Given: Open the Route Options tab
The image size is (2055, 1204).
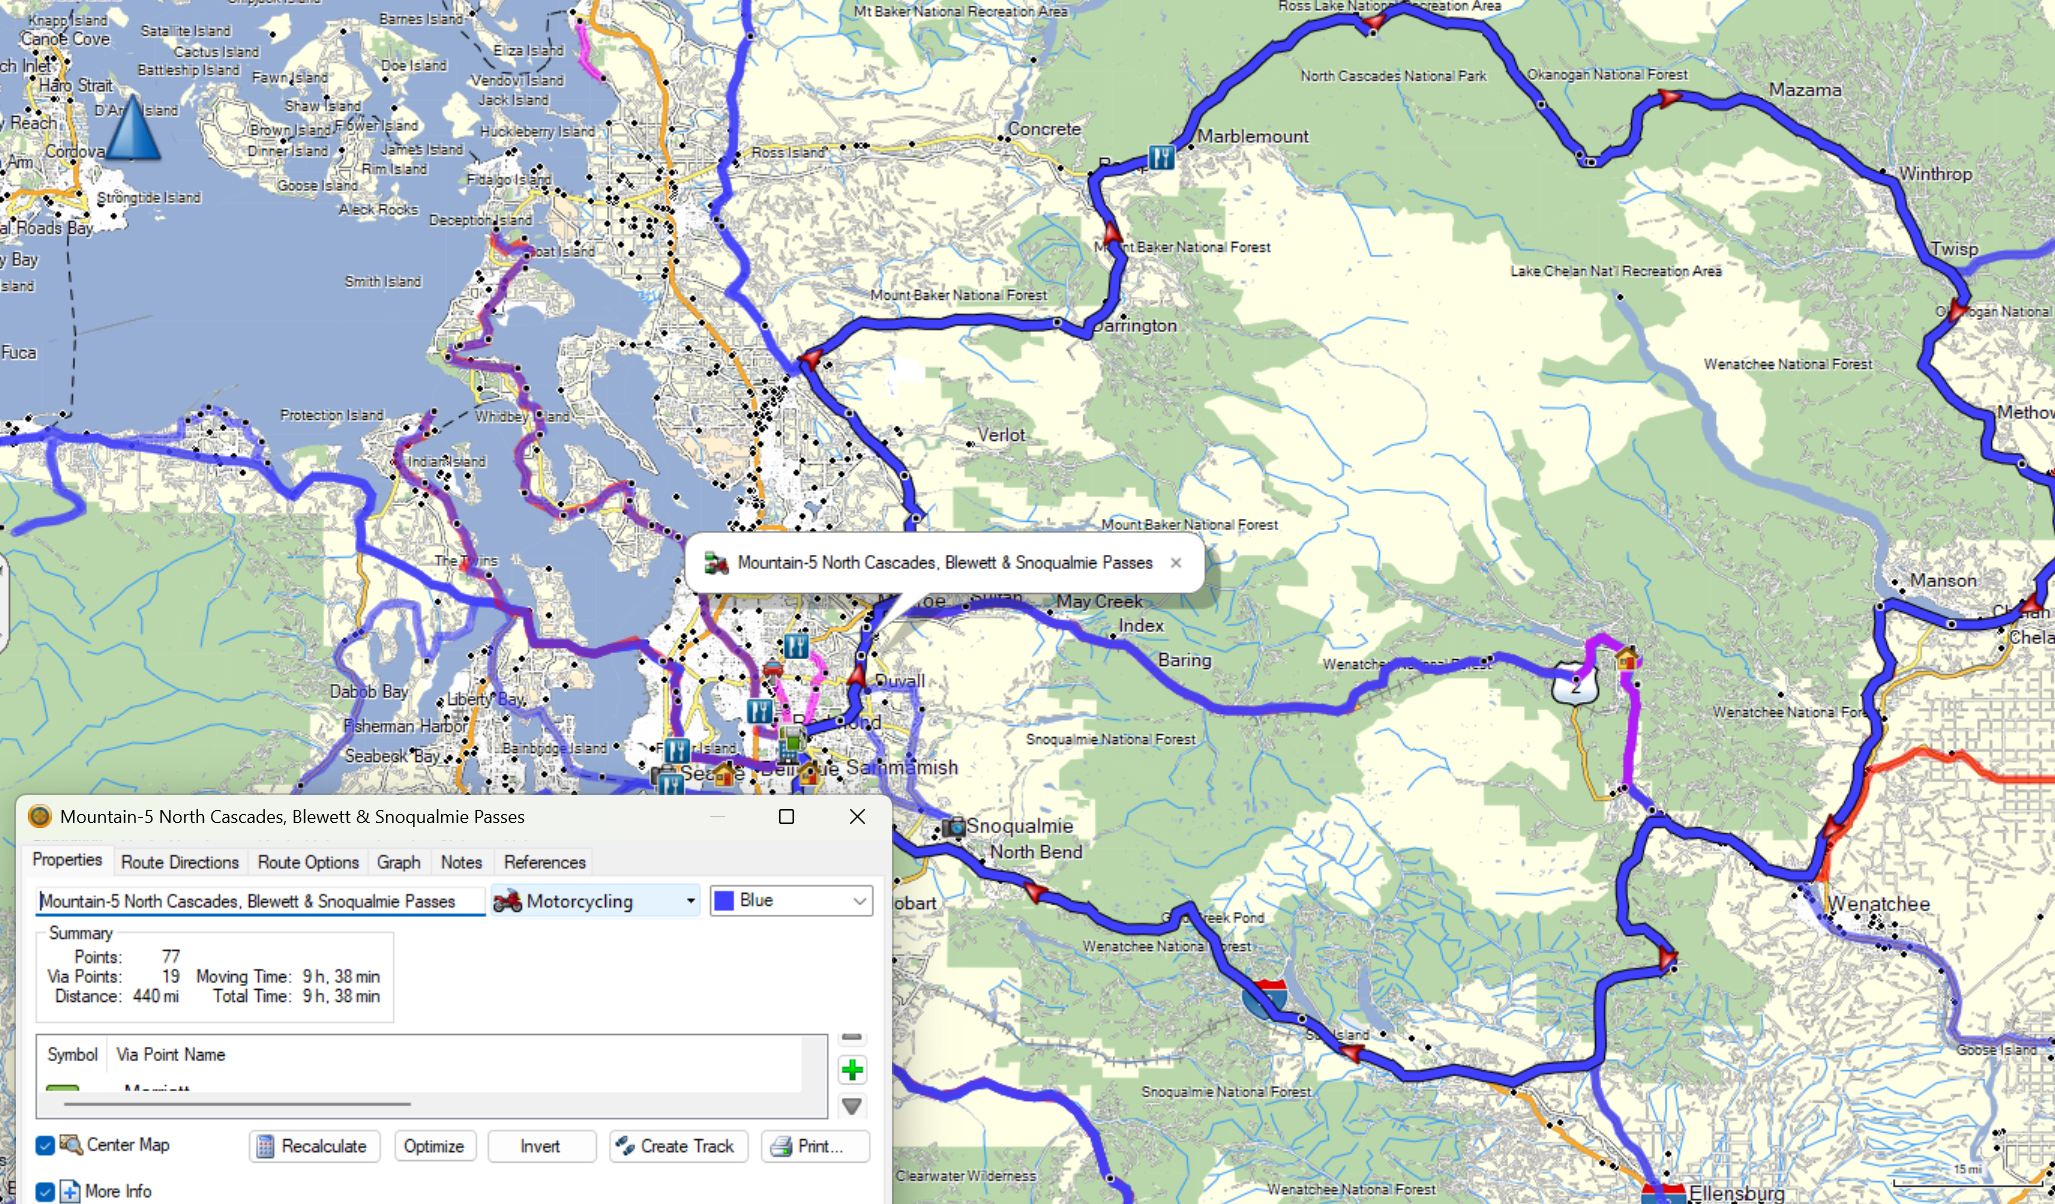Looking at the screenshot, I should (308, 862).
